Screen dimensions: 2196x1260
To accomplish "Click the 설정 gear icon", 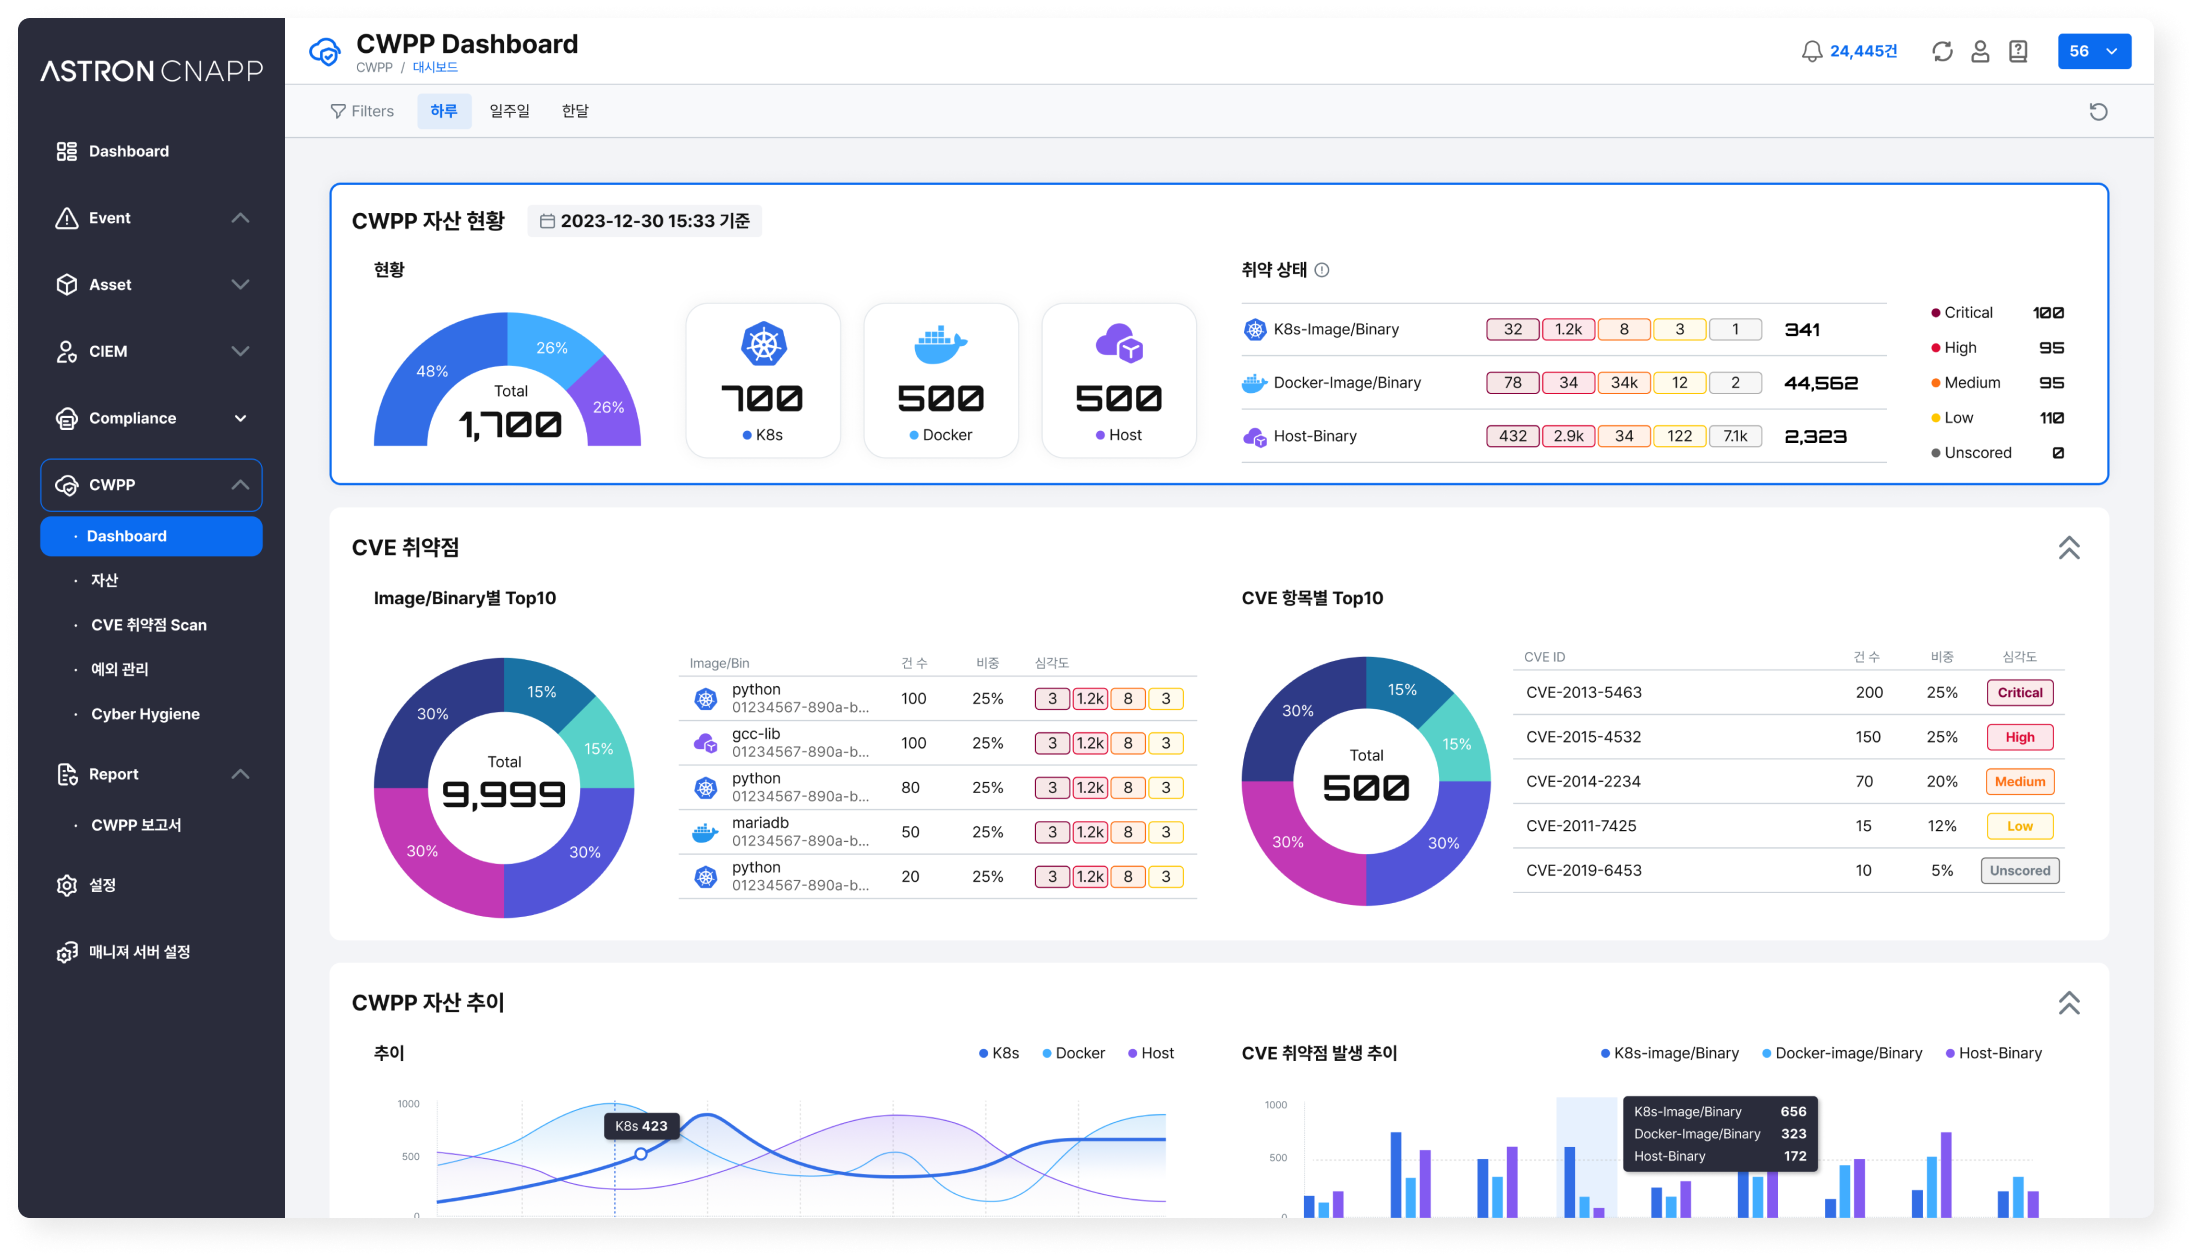I will pyautogui.click(x=67, y=885).
